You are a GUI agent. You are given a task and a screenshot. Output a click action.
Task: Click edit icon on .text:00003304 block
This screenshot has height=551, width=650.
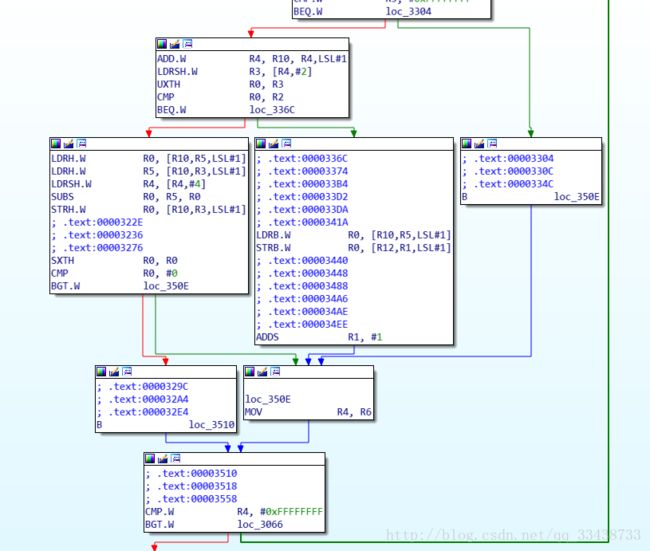pos(479,144)
